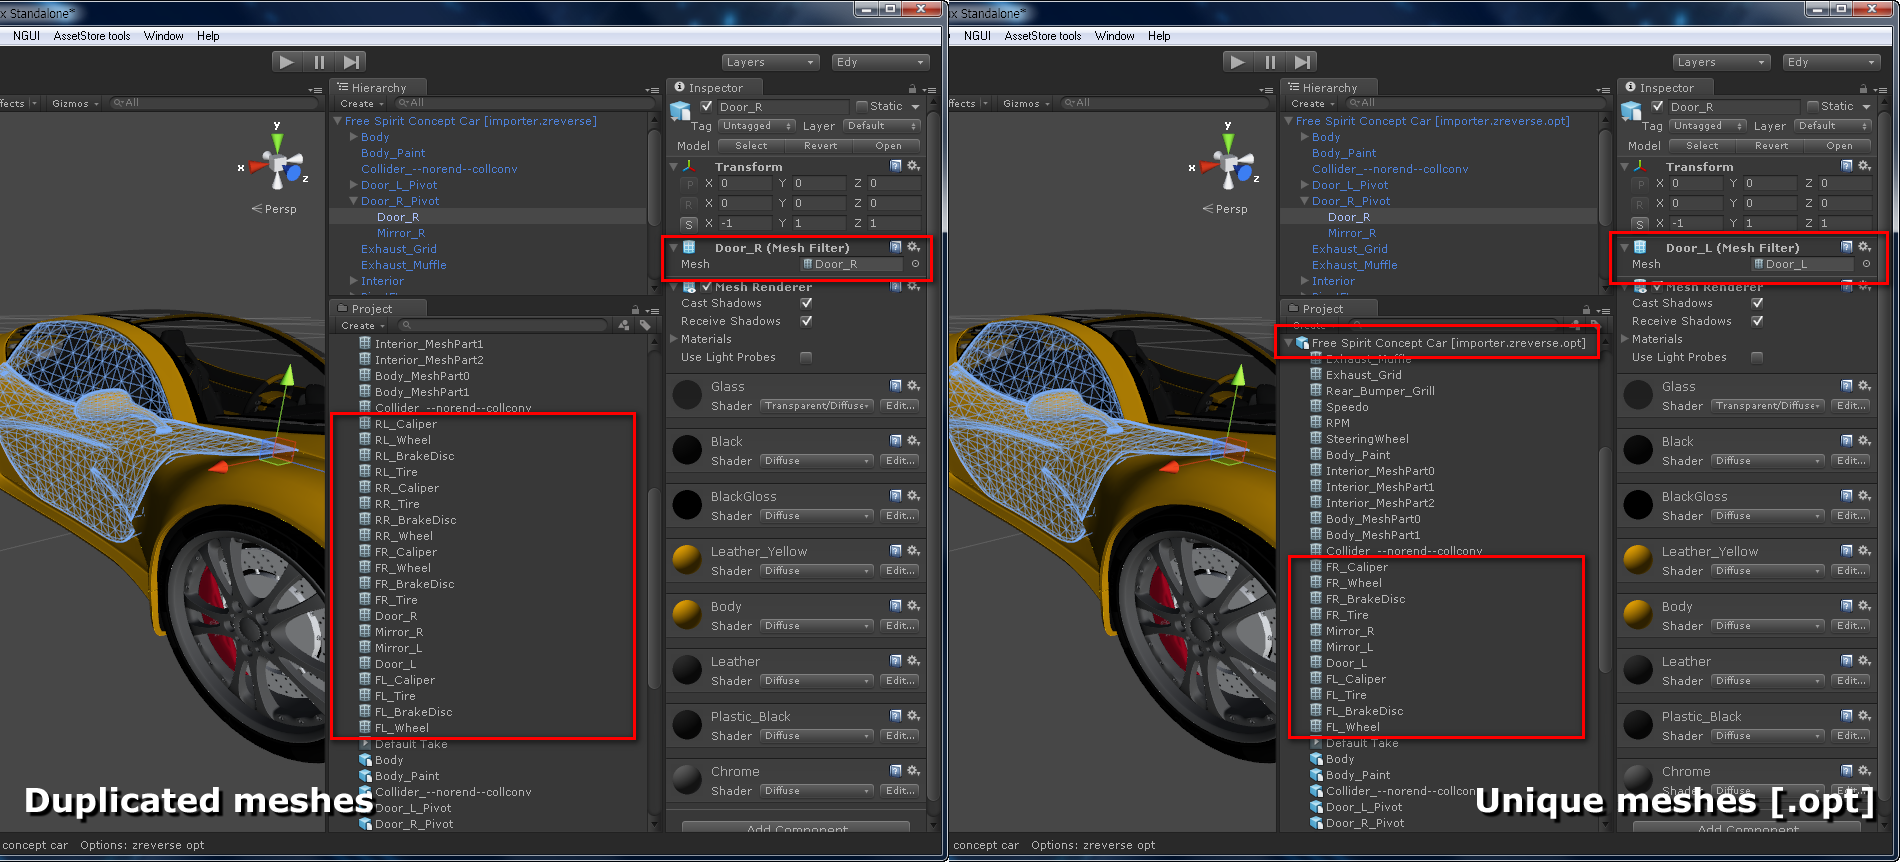Toggle Receive Shadows checkbox in left Inspector
The height and width of the screenshot is (862, 1900).
coord(806,321)
